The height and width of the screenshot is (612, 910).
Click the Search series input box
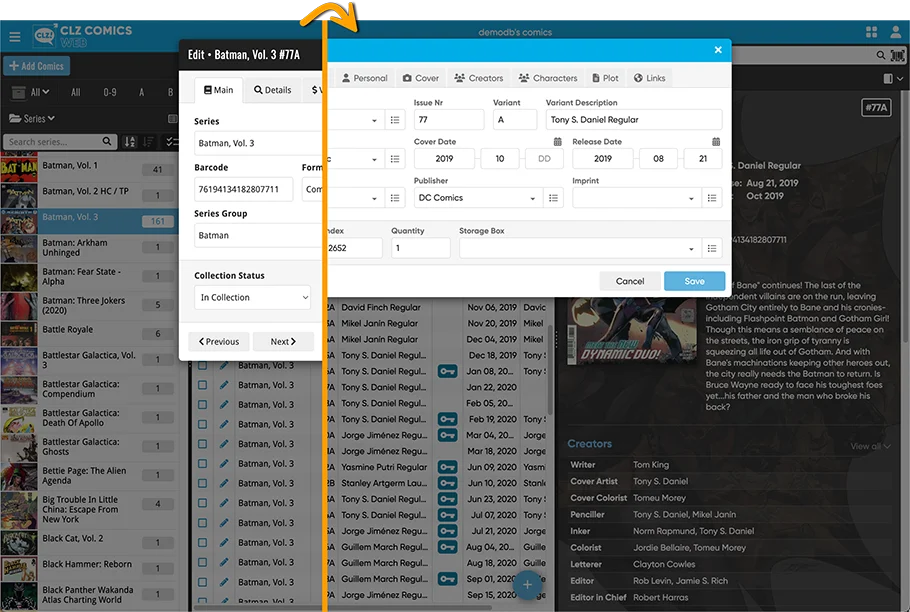coord(60,142)
